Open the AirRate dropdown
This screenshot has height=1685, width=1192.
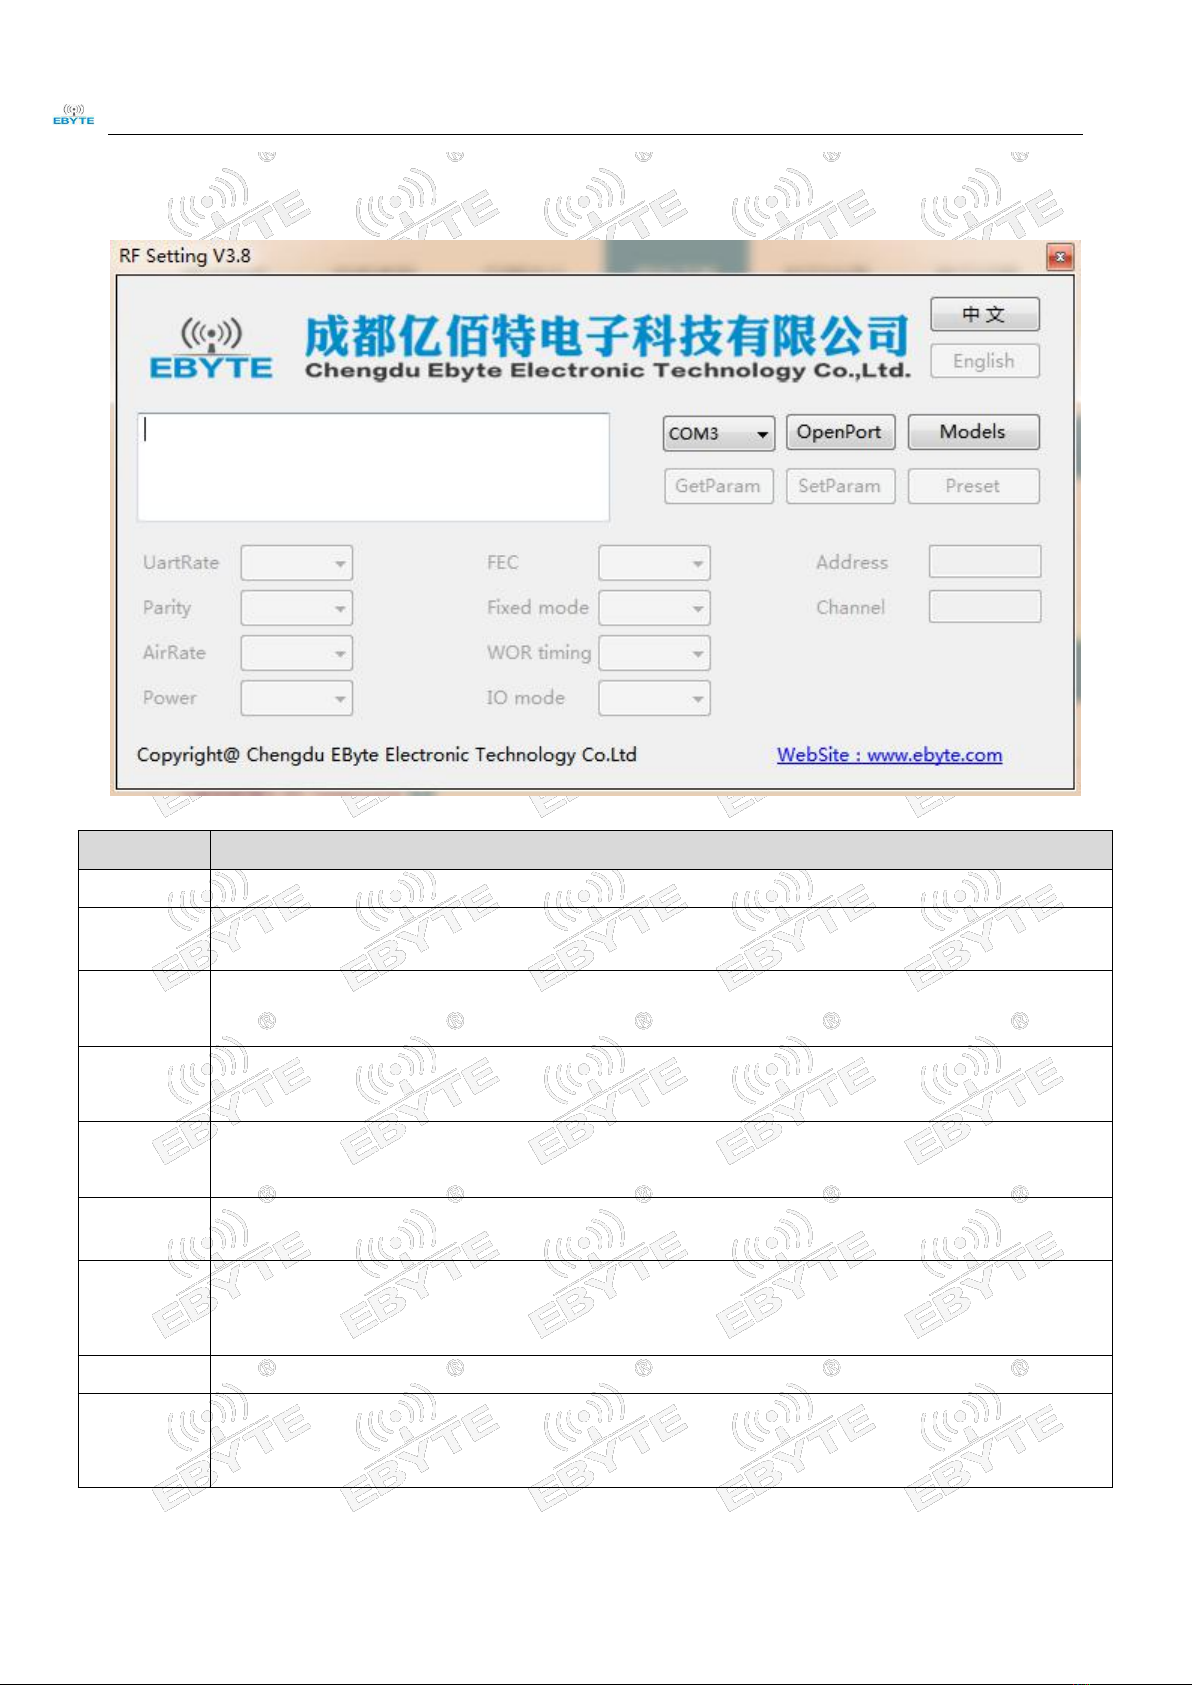(297, 653)
